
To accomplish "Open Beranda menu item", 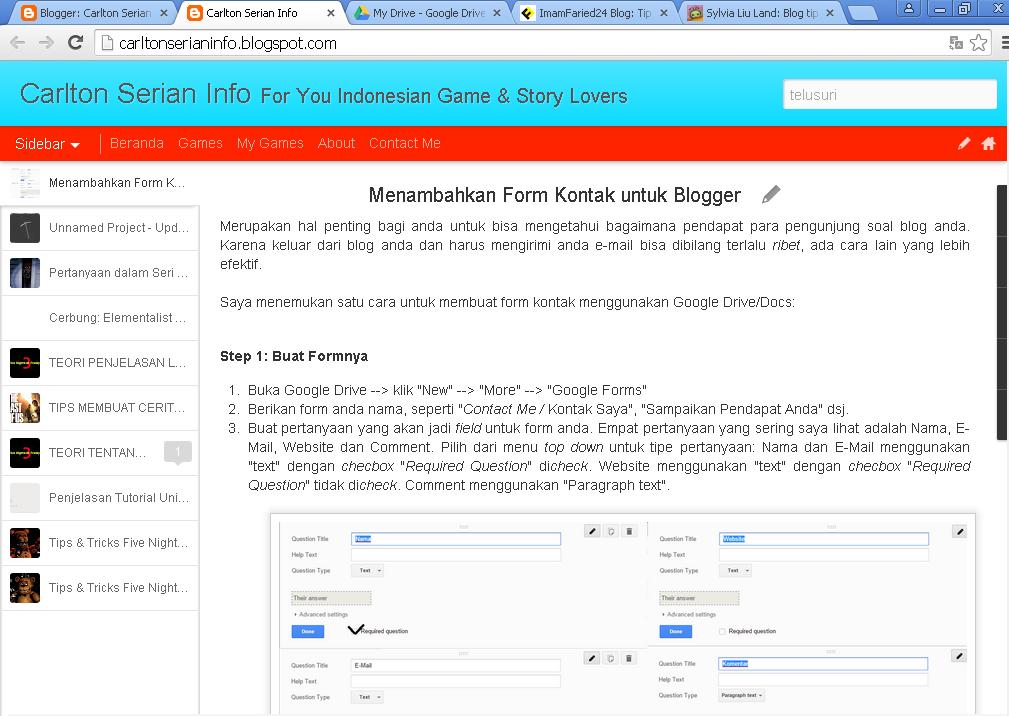I will tap(136, 143).
